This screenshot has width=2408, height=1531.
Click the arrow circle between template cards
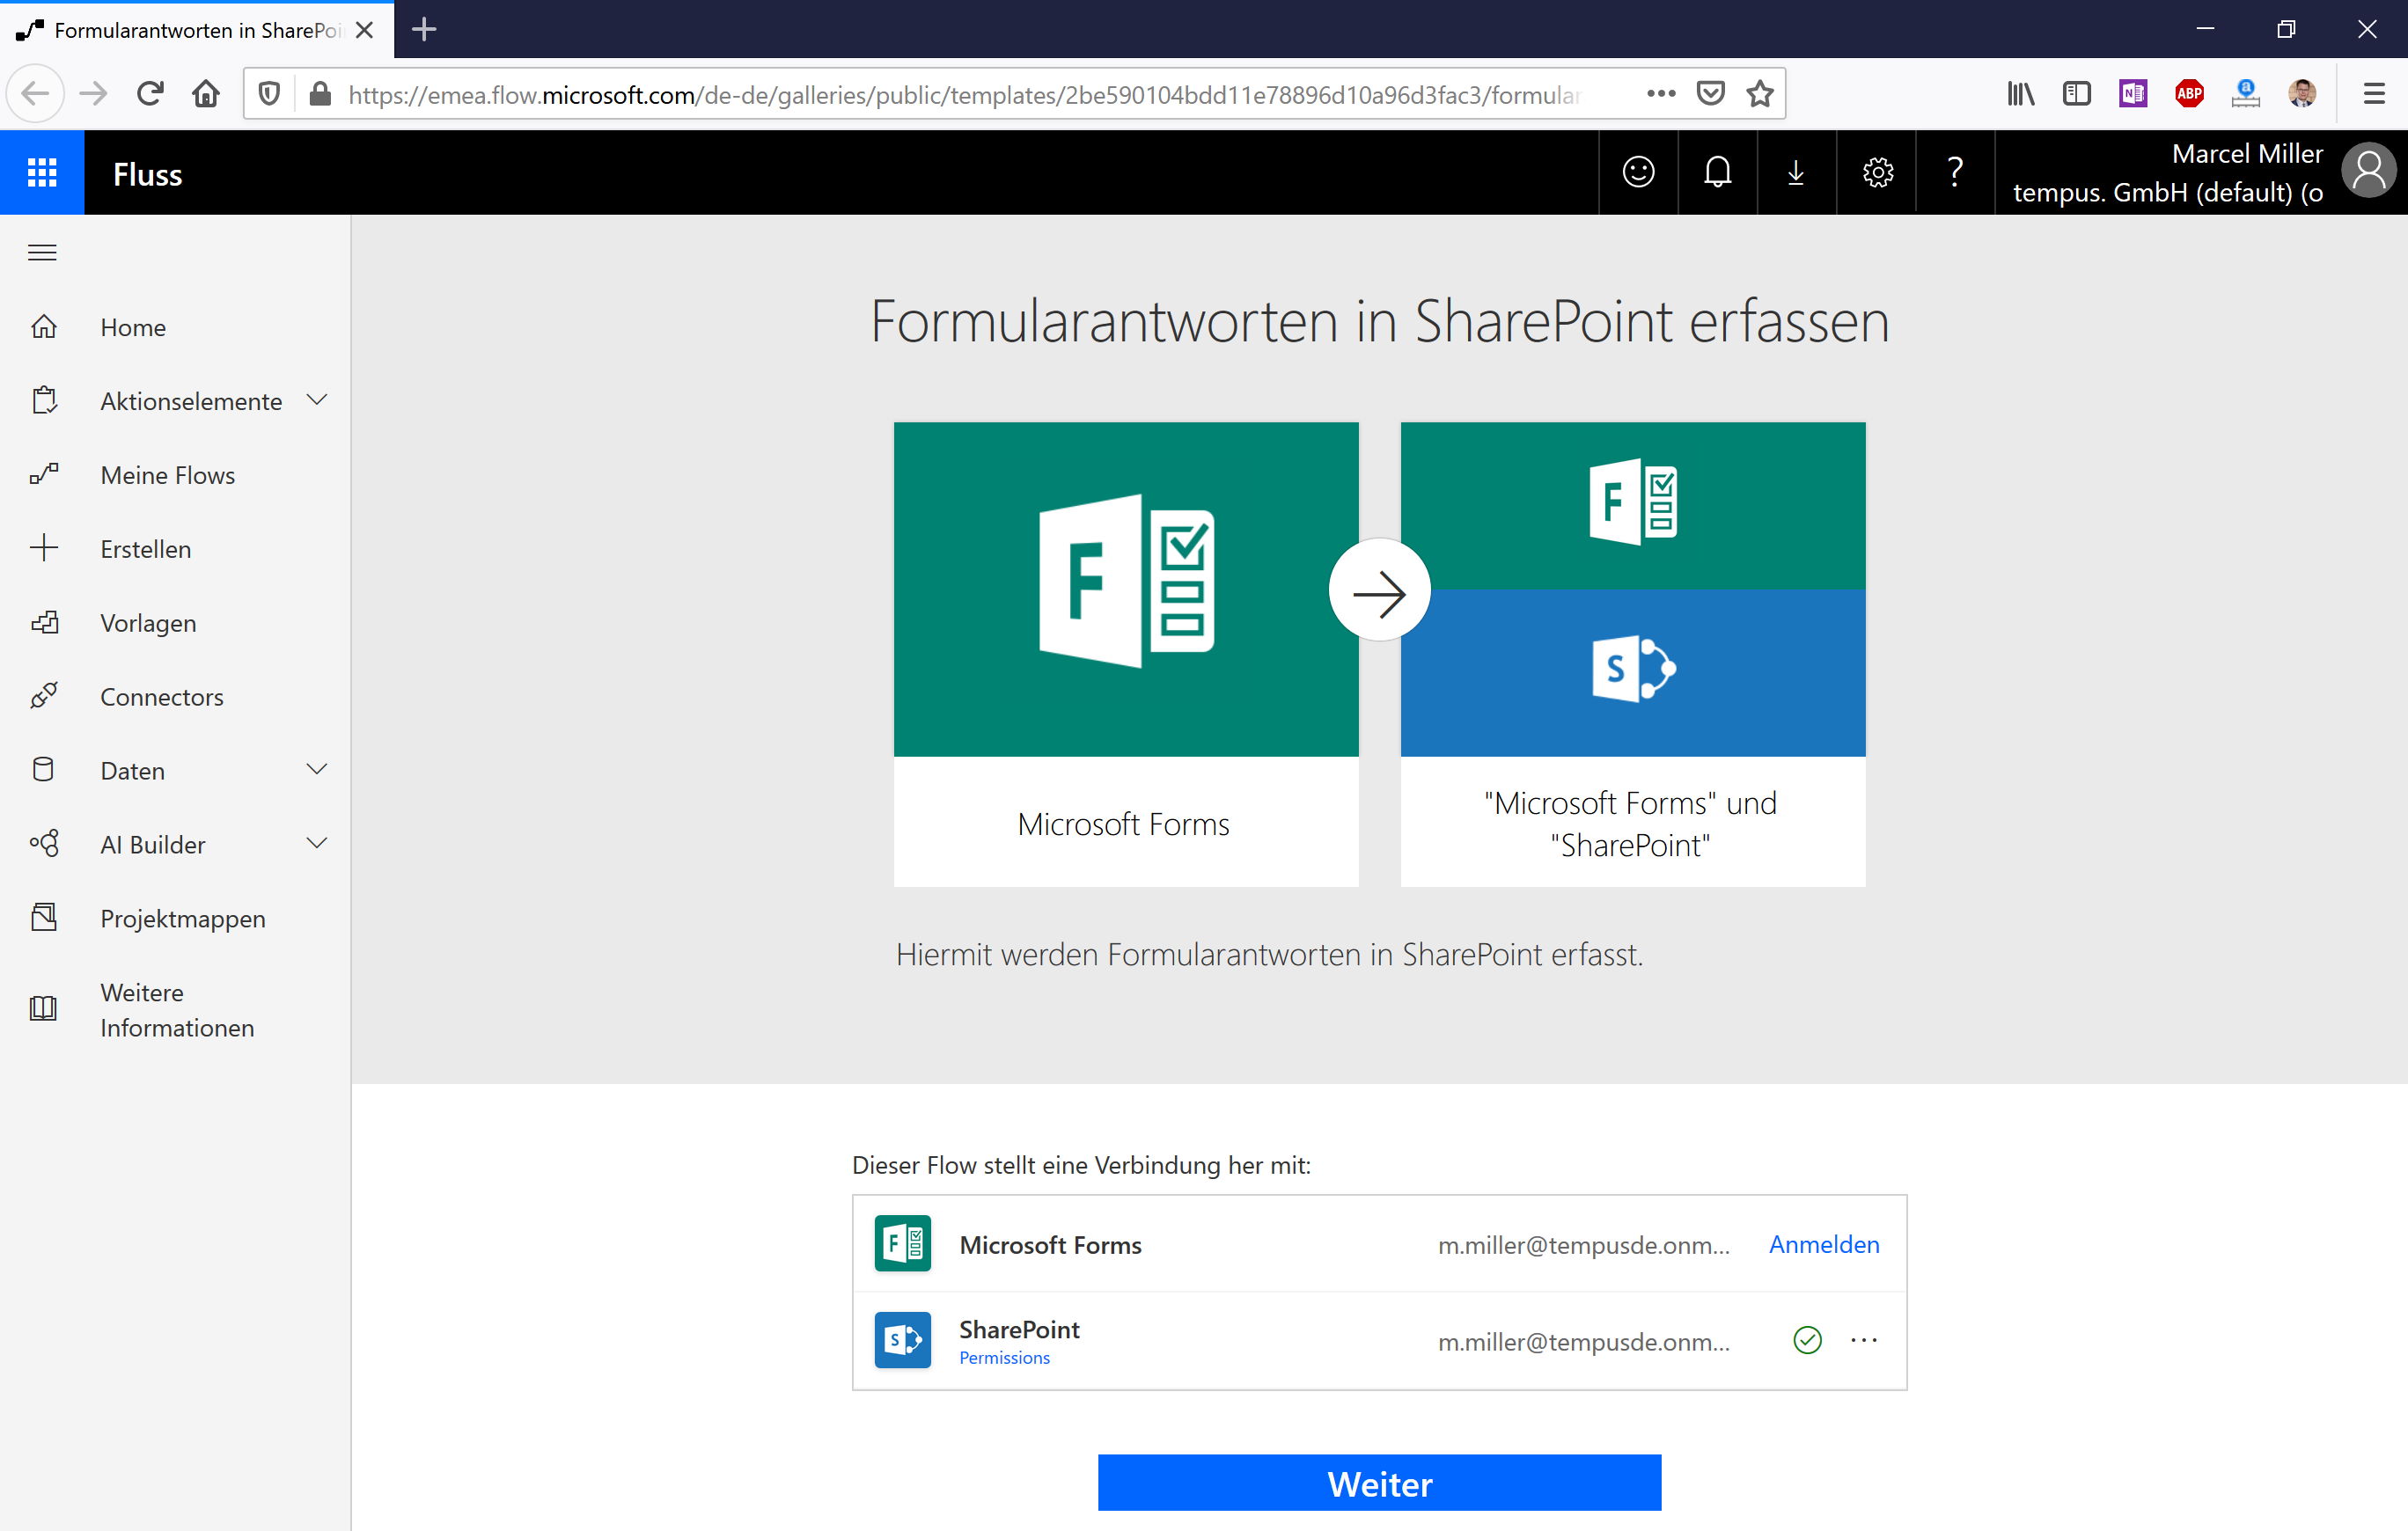click(x=1379, y=590)
